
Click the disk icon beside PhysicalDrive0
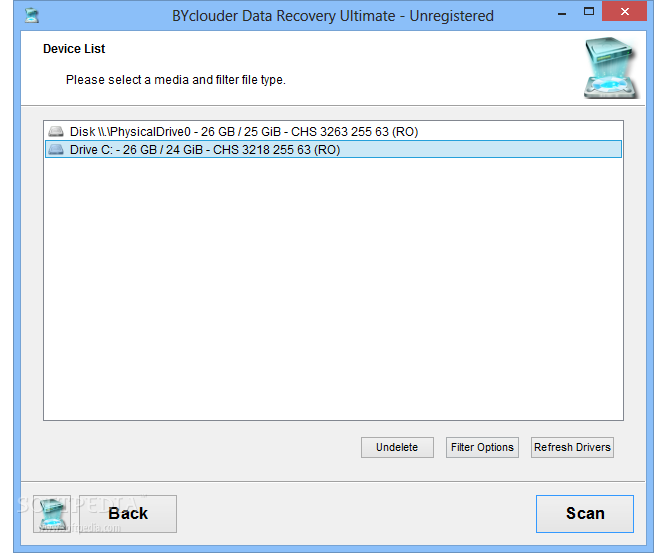click(x=56, y=132)
